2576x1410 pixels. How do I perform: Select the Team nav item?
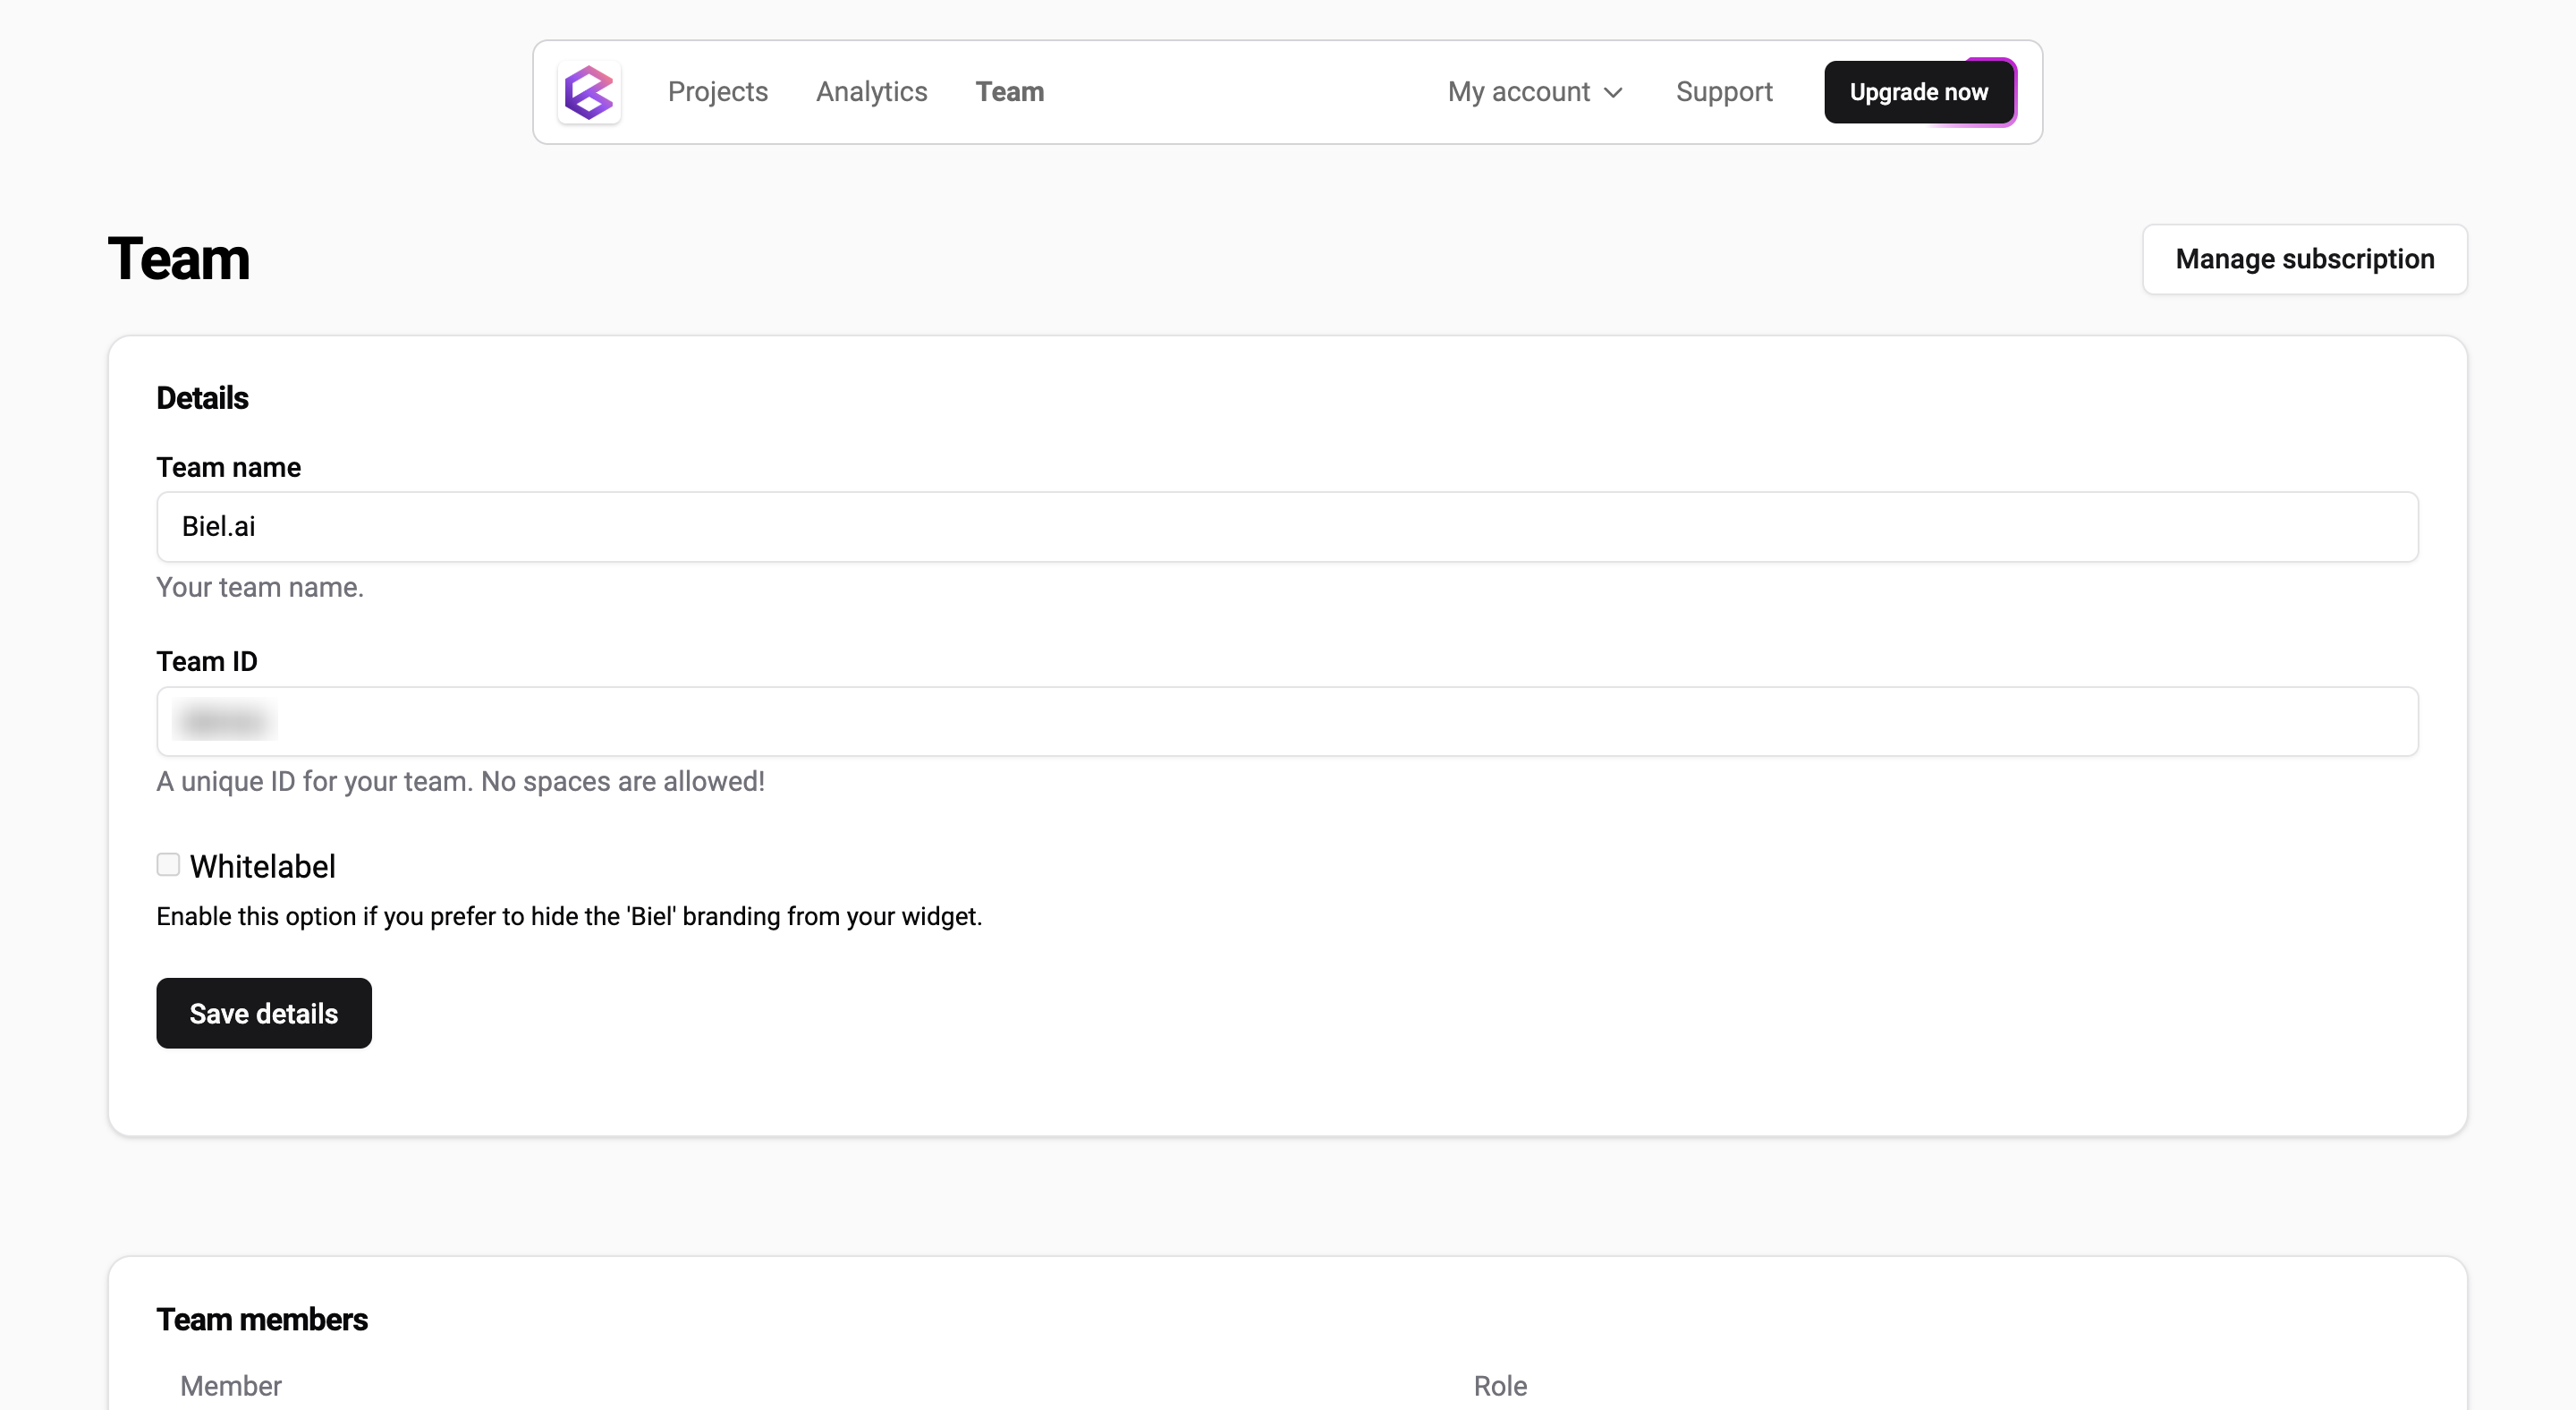click(x=1009, y=92)
